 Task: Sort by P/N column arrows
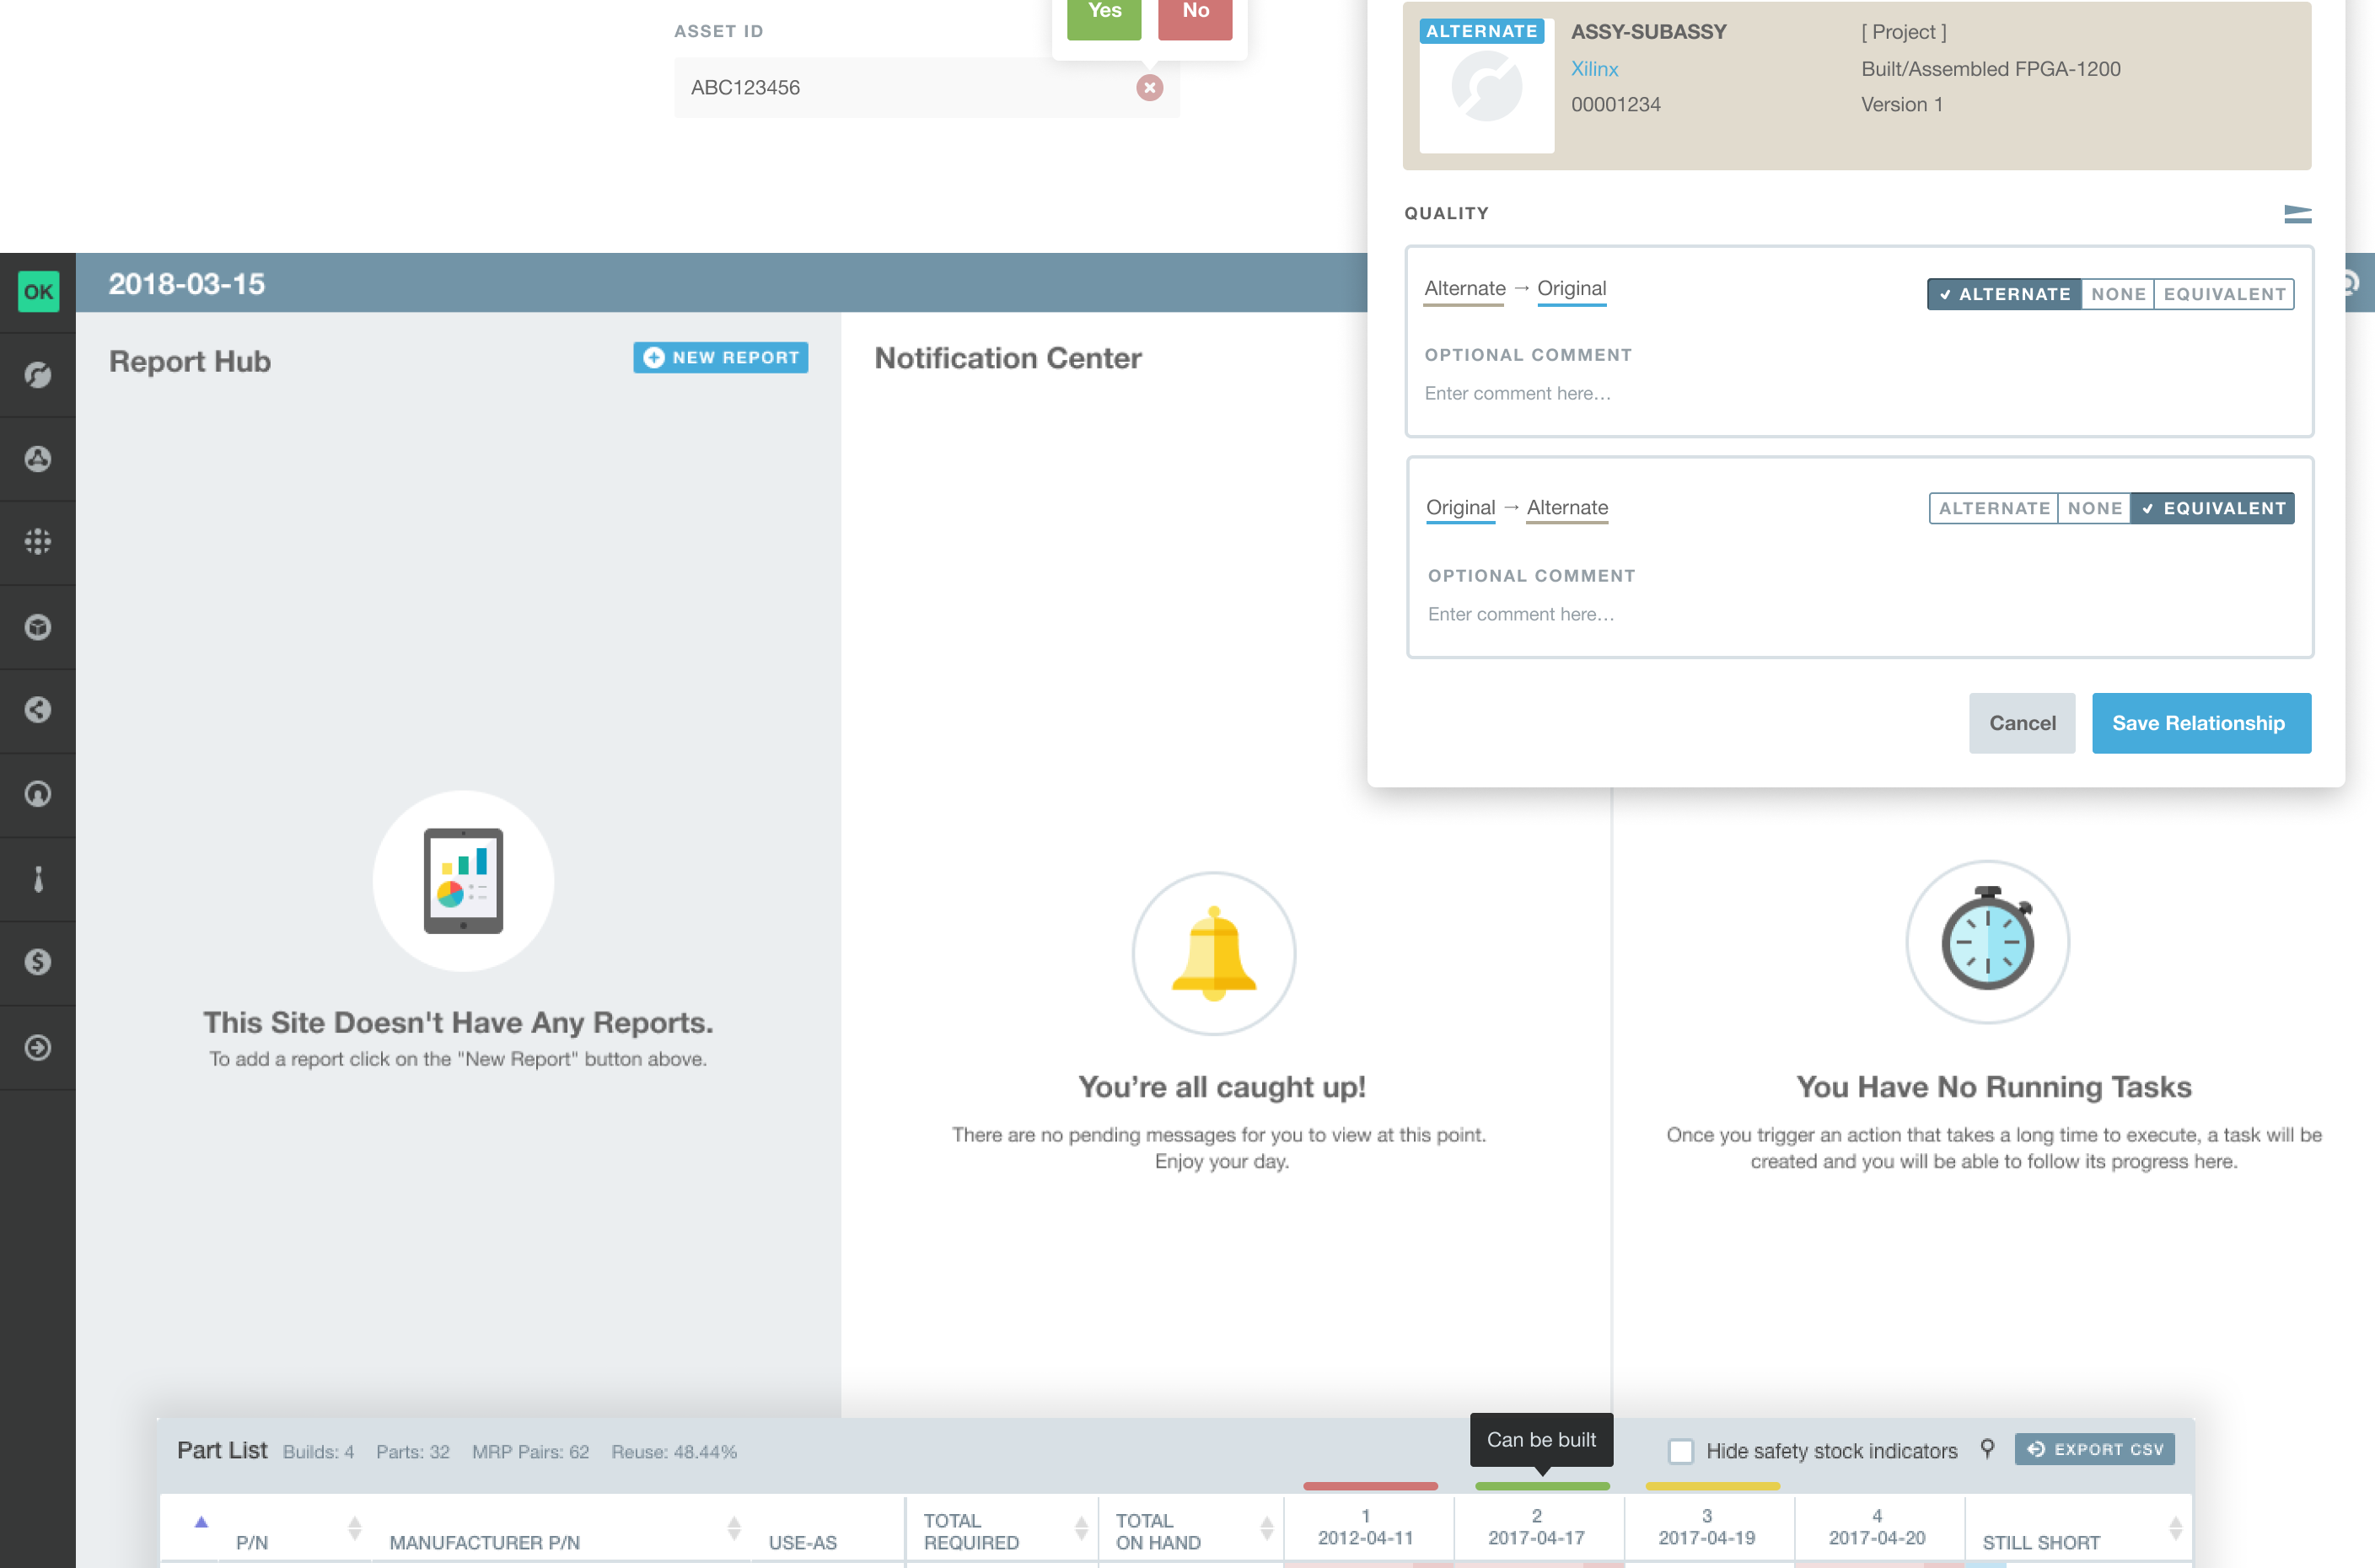354,1528
